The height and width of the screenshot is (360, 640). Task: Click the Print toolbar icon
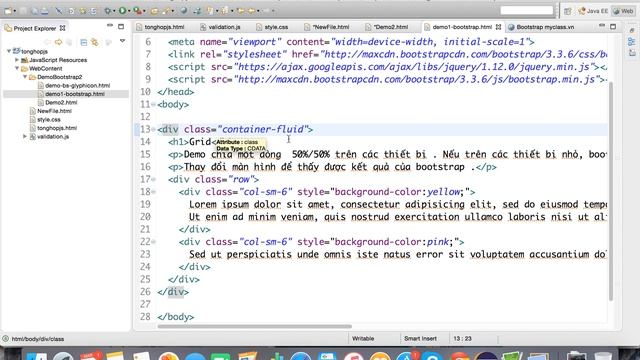coord(45,11)
